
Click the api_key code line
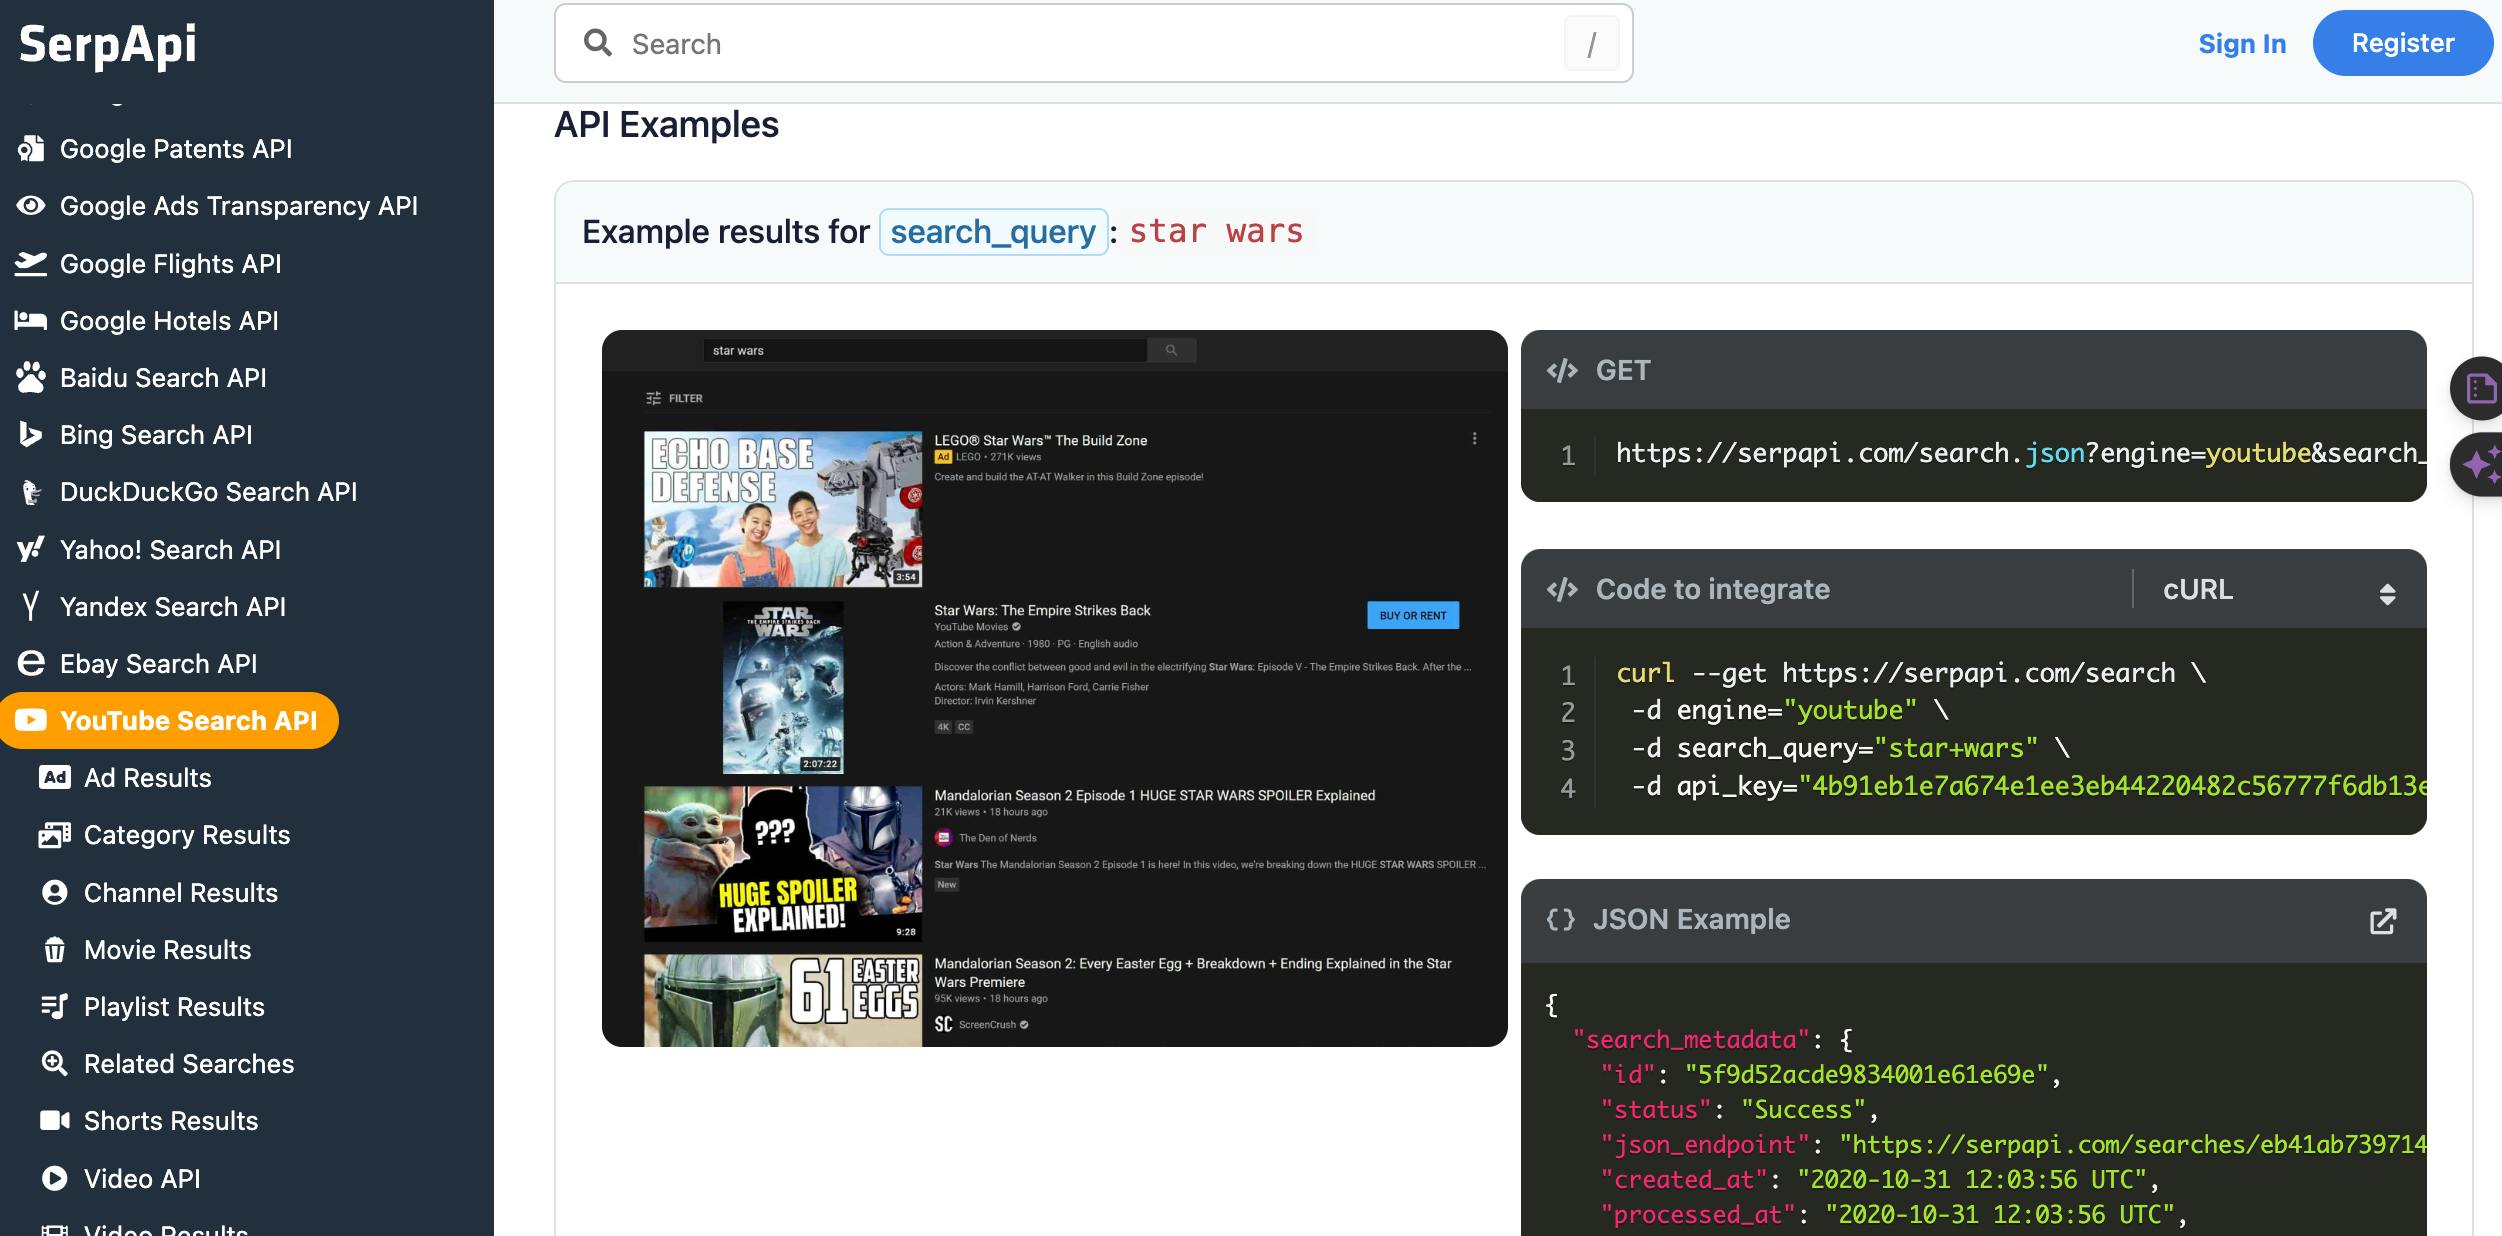[x=2028, y=786]
